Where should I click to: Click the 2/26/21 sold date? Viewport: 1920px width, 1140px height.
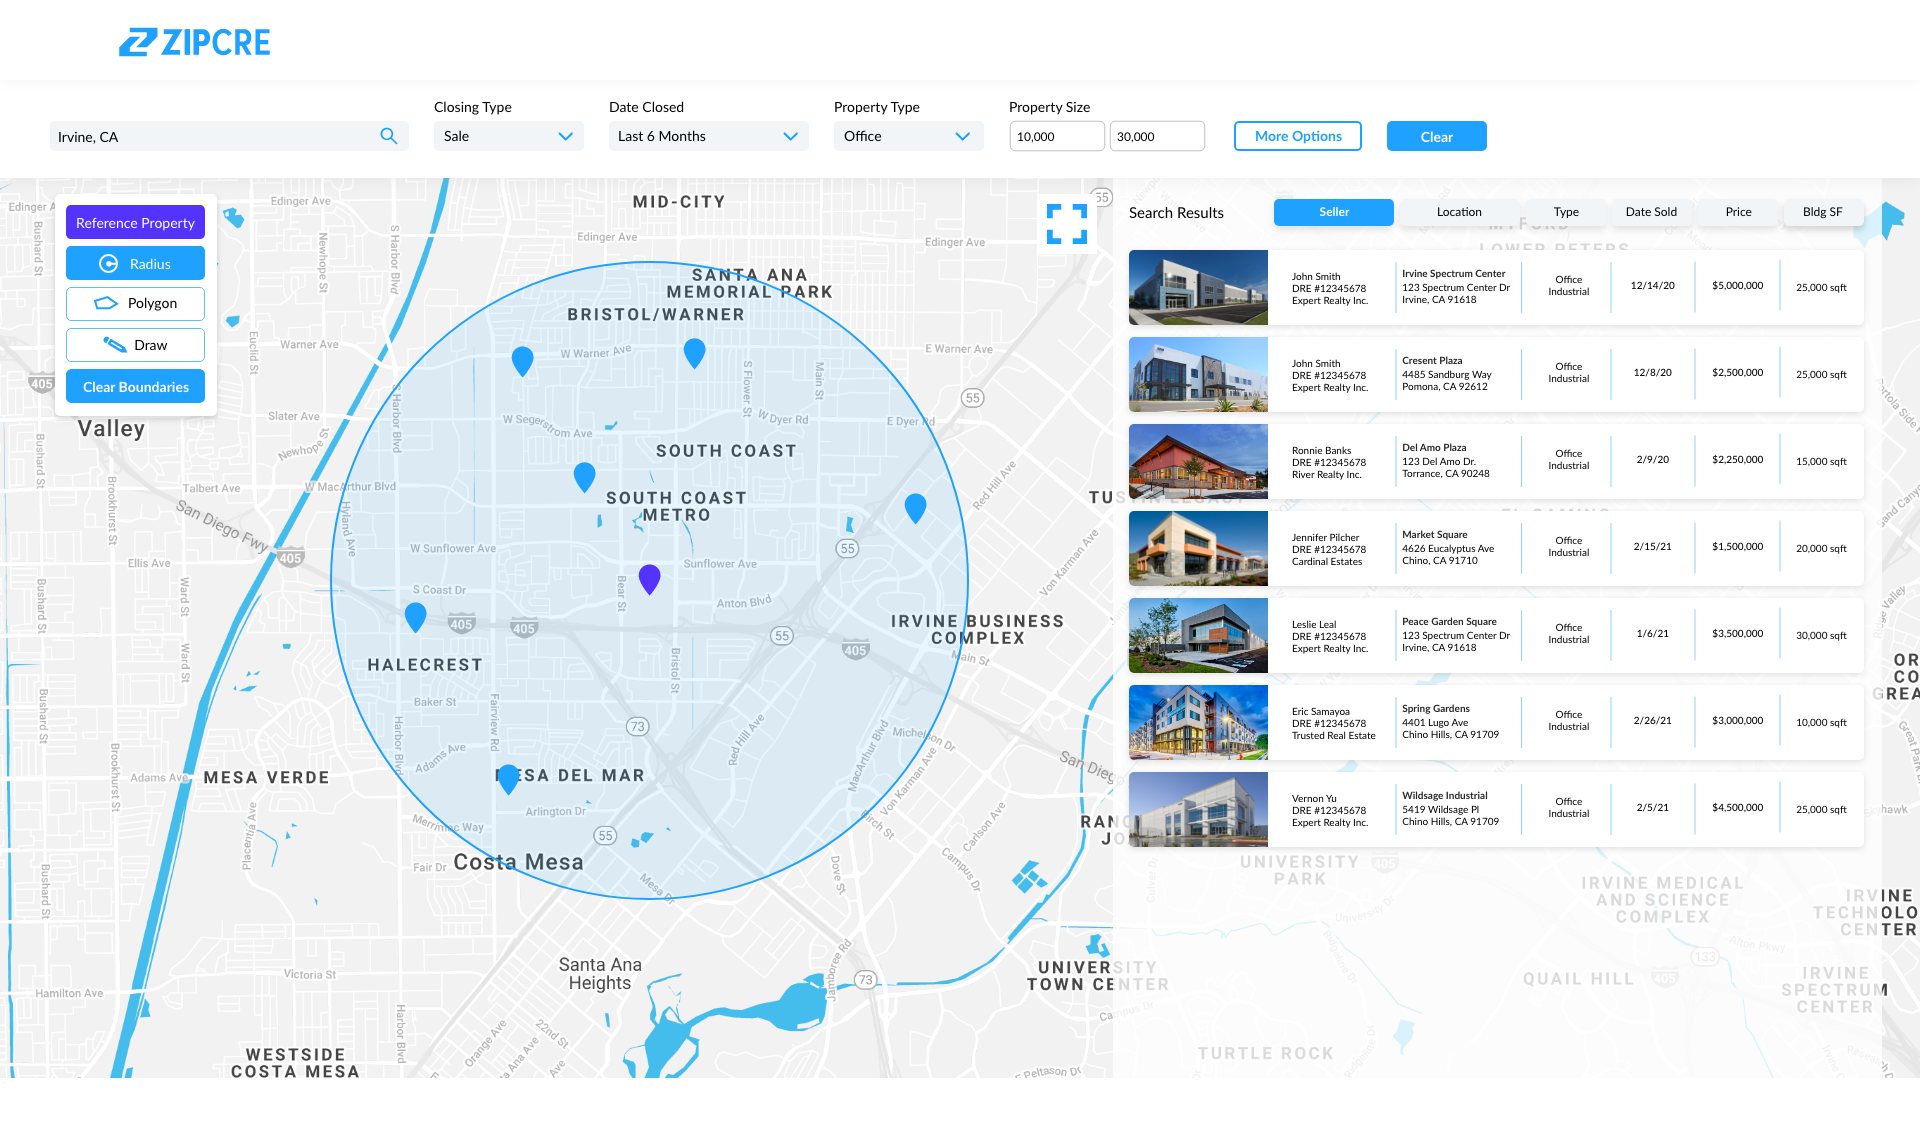tap(1652, 720)
